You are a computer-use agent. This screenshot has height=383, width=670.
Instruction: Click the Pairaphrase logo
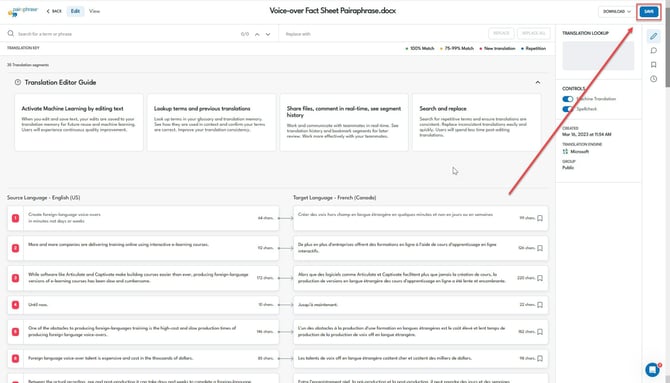point(23,11)
